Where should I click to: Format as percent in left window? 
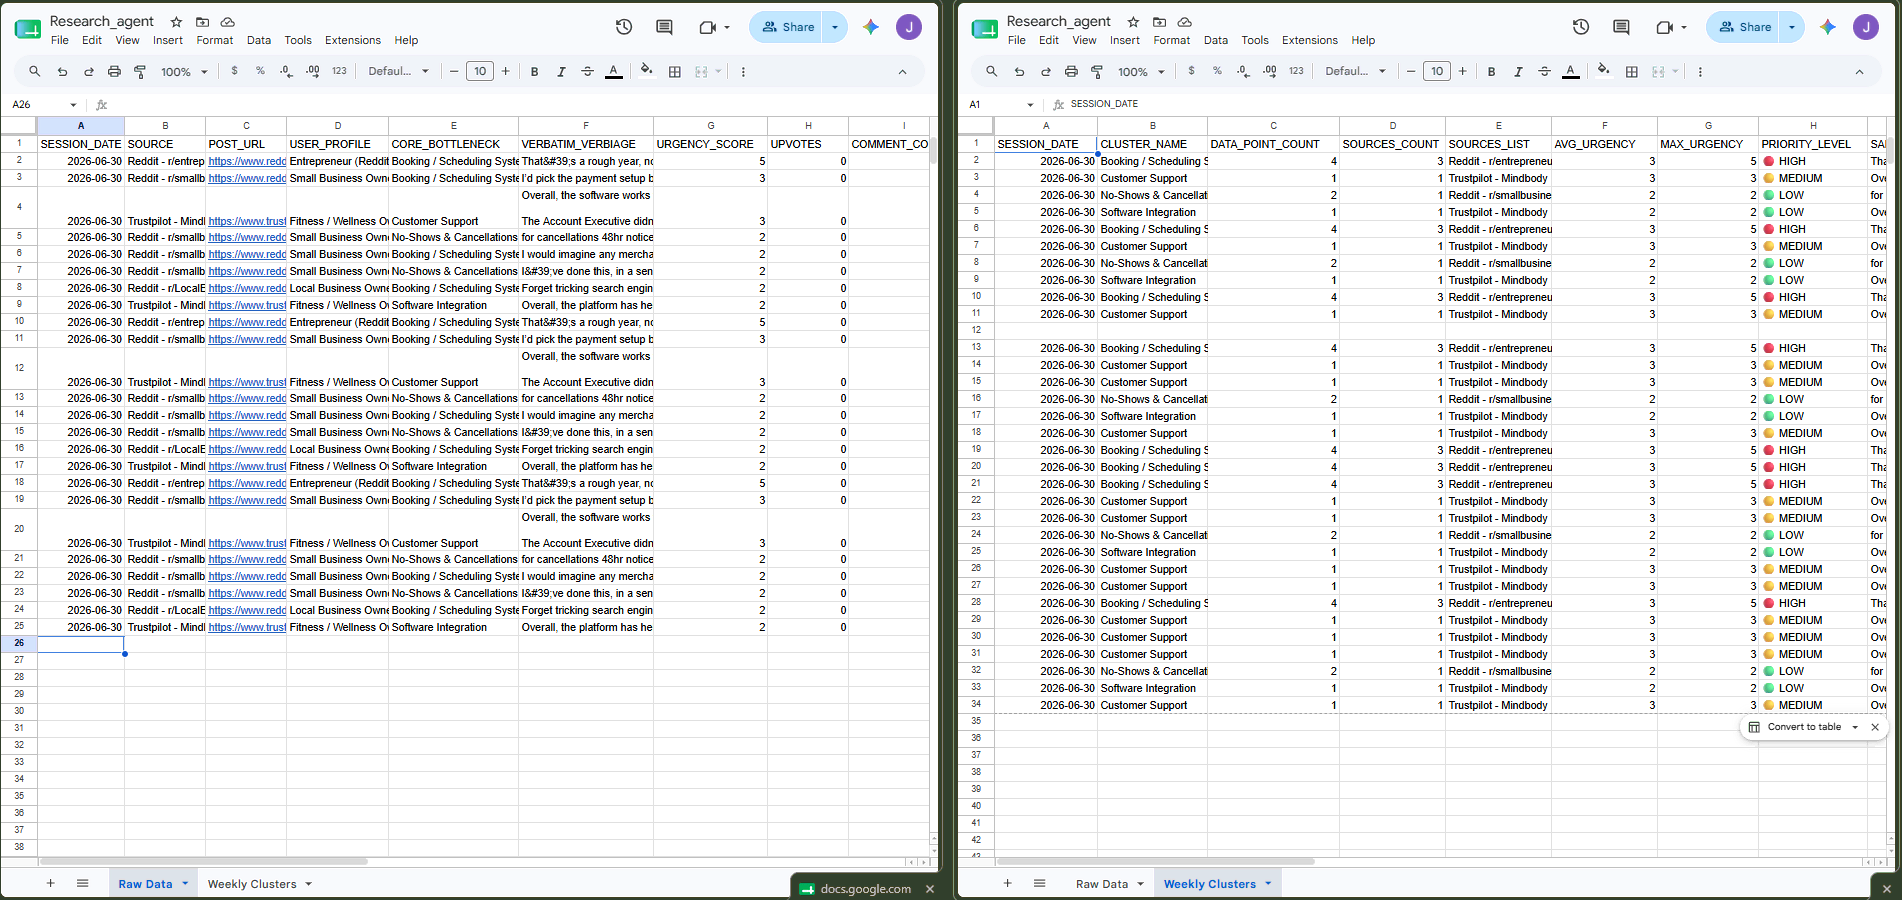(260, 72)
